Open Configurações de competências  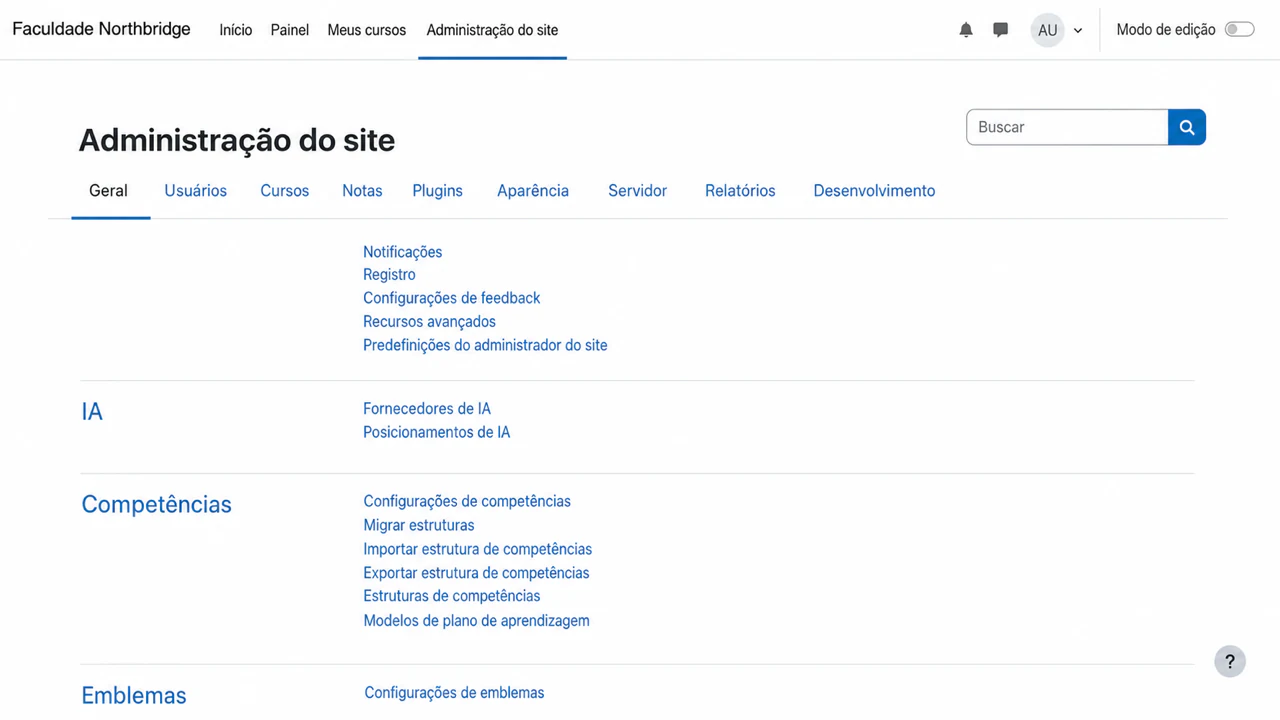tap(467, 502)
